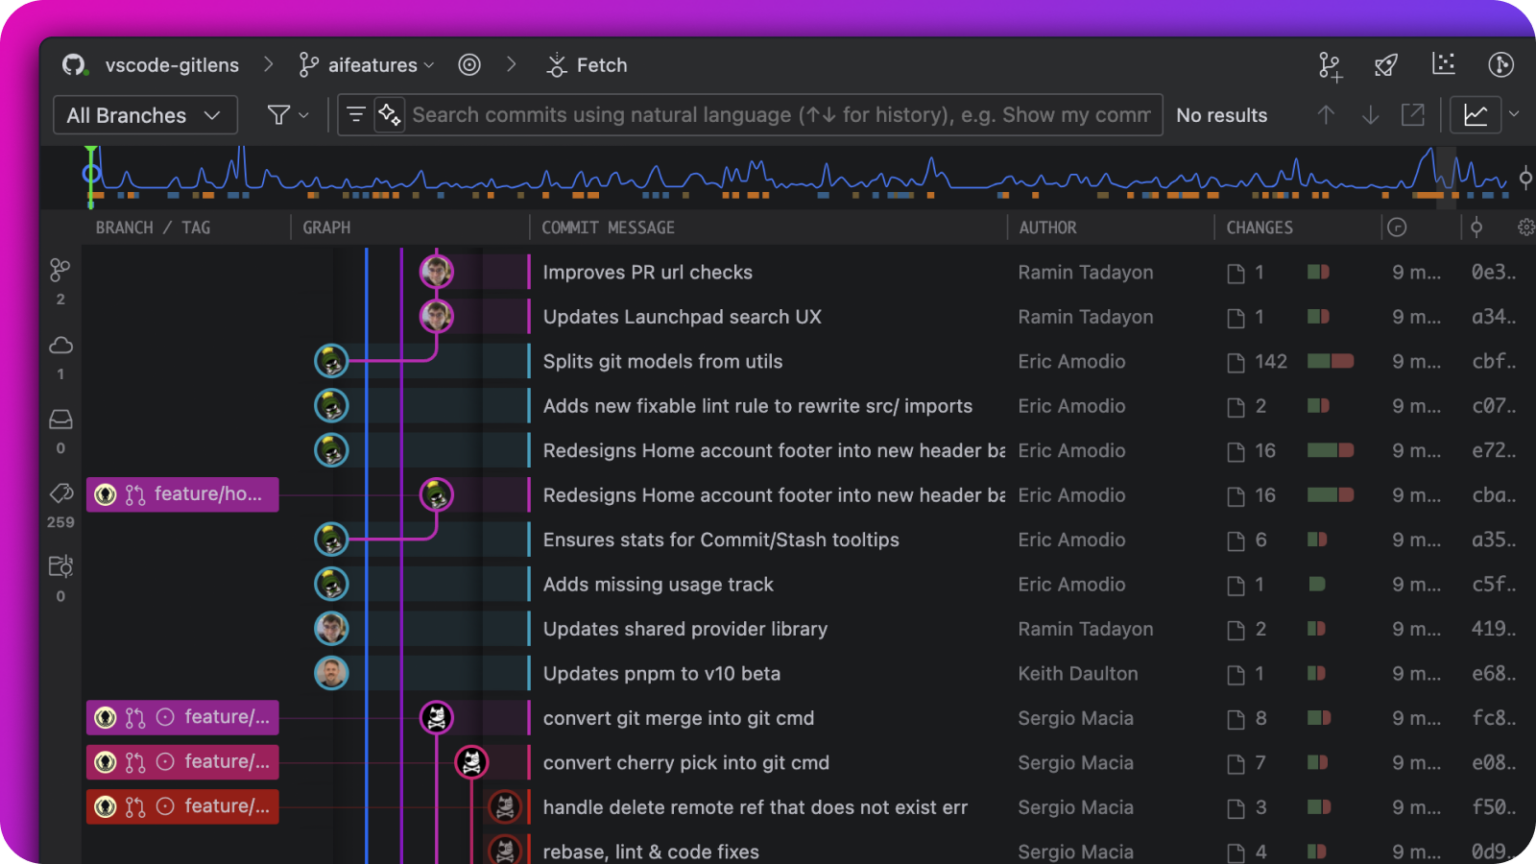1536x864 pixels.
Task: Open the All Branches dropdown
Action: 144,114
